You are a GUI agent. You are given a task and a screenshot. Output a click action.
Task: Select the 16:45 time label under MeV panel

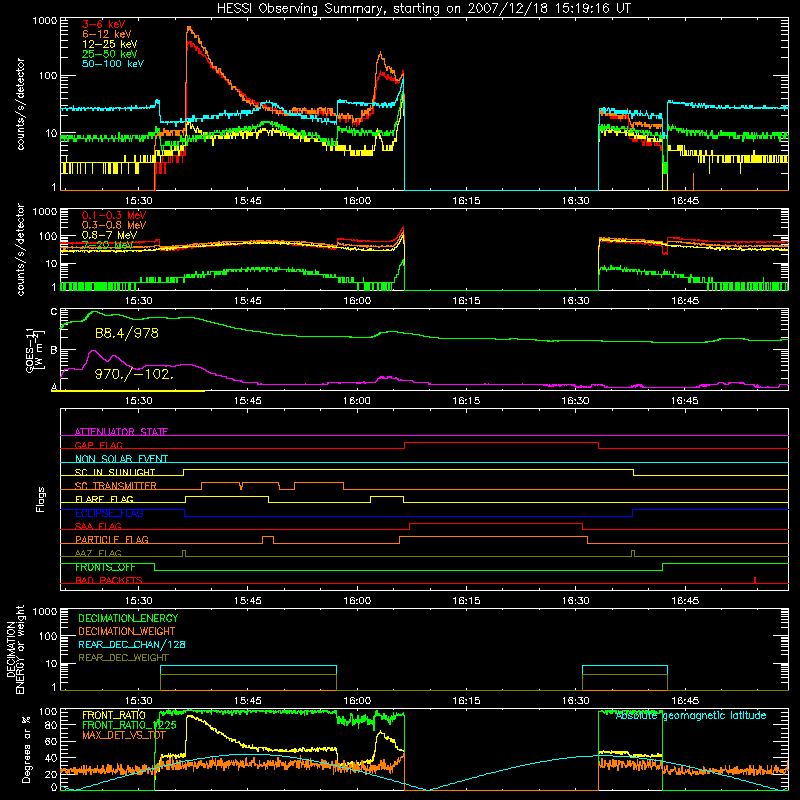click(x=685, y=301)
